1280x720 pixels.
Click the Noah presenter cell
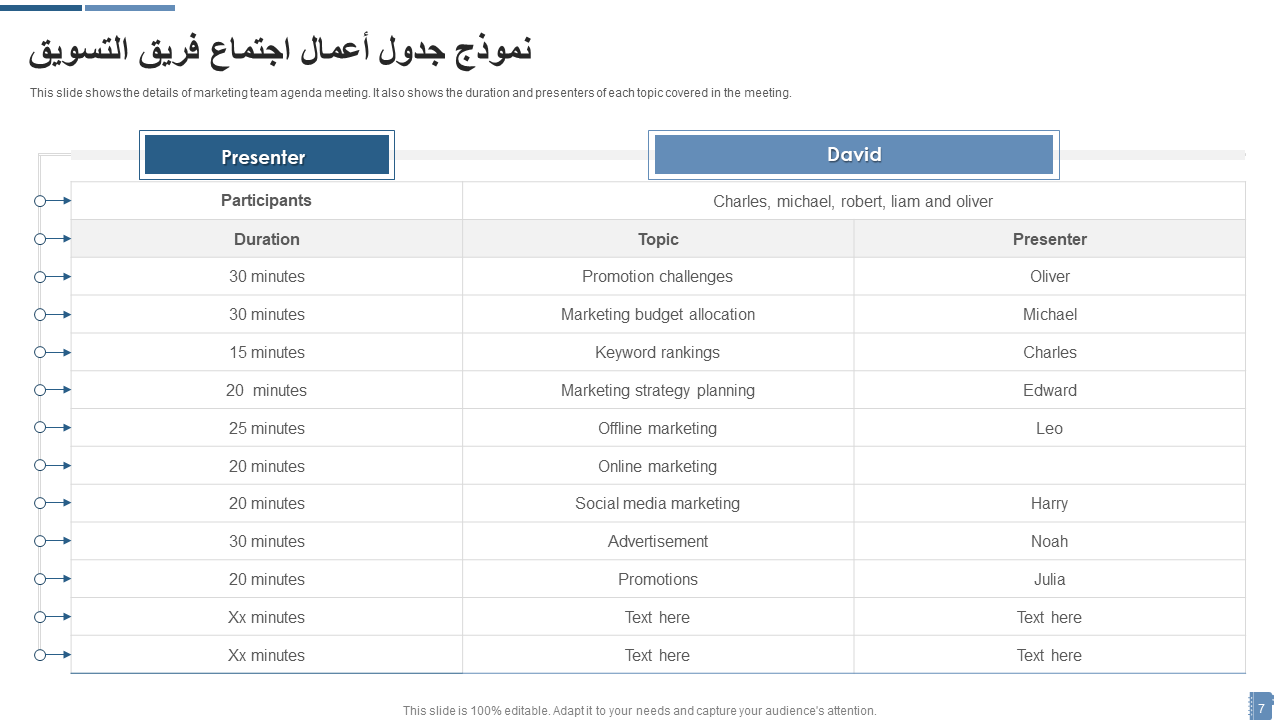click(x=1050, y=541)
